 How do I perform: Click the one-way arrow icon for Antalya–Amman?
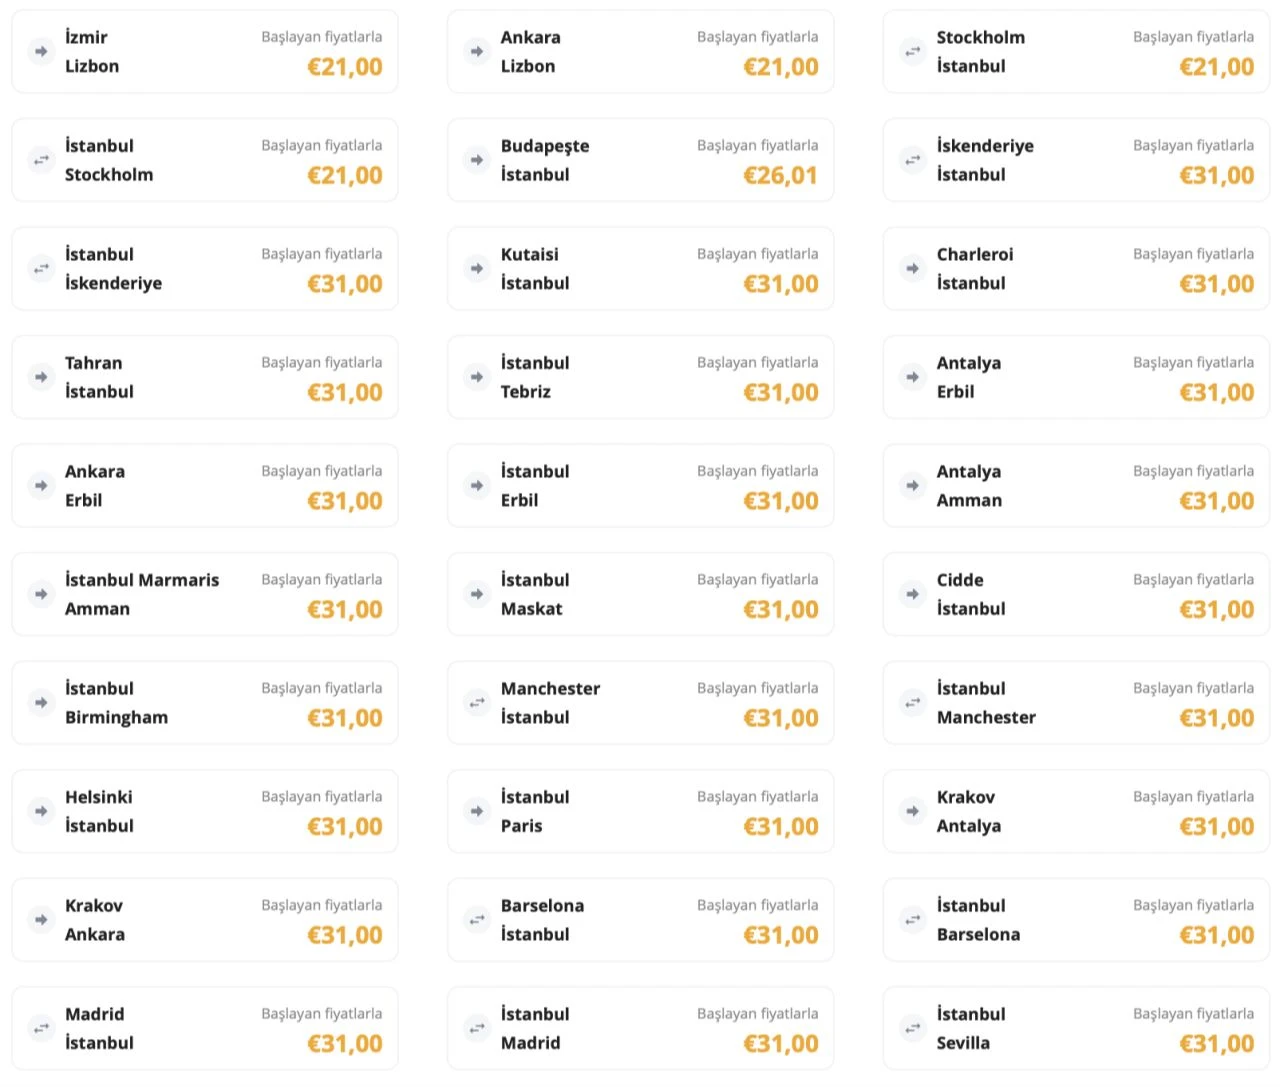(912, 486)
